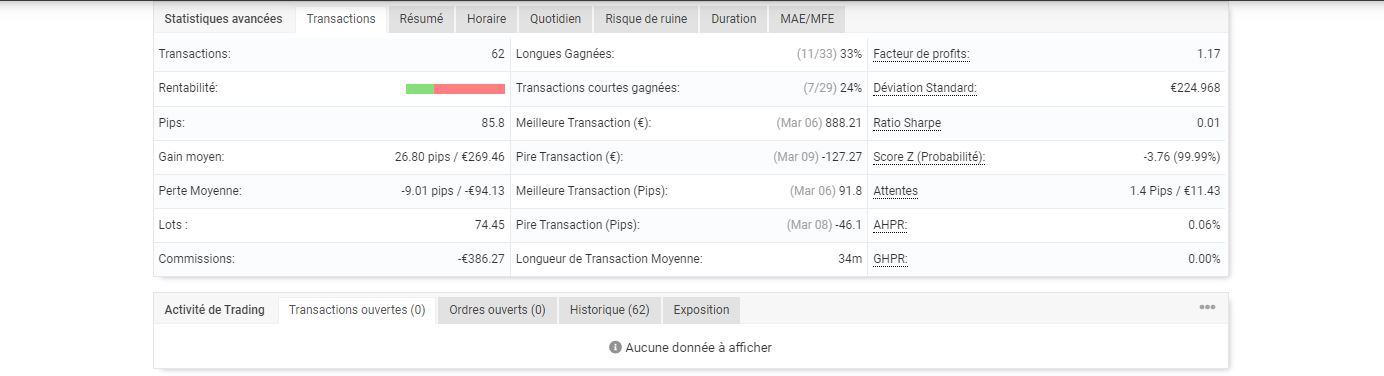Select the Transactions statistics tab
The image size is (1384, 376).
click(x=341, y=19)
